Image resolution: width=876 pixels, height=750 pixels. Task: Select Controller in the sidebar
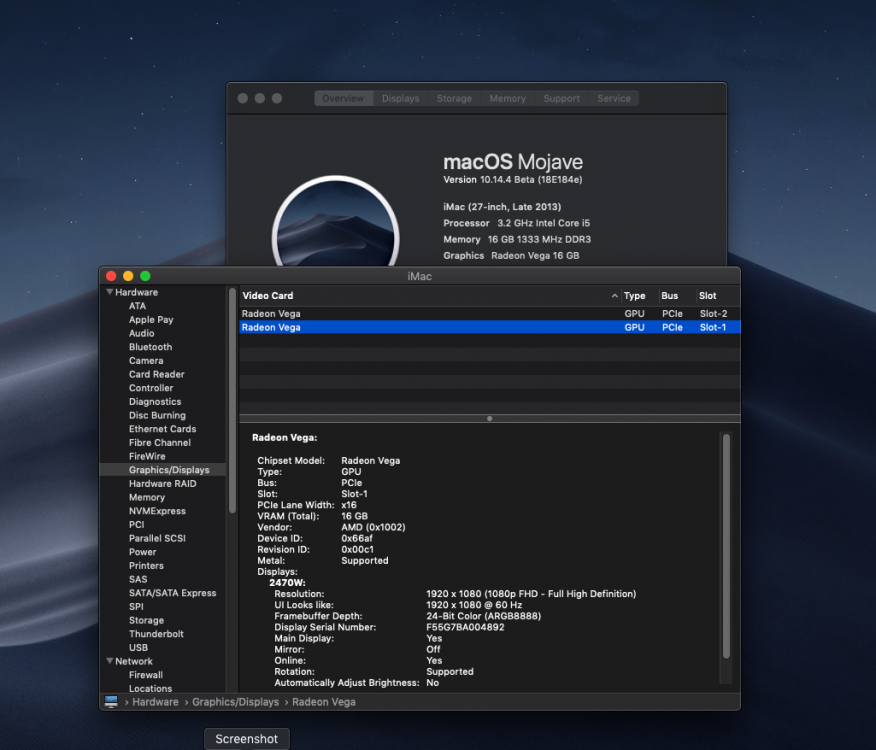pos(151,388)
